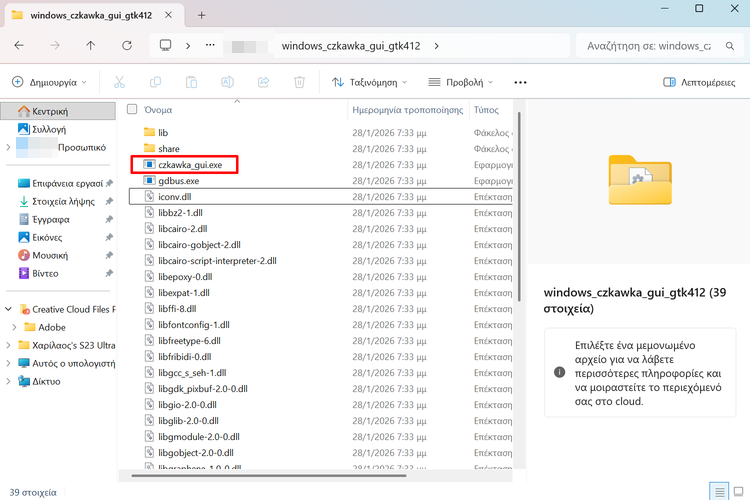
Task: Click the search box input field
Action: click(650, 45)
